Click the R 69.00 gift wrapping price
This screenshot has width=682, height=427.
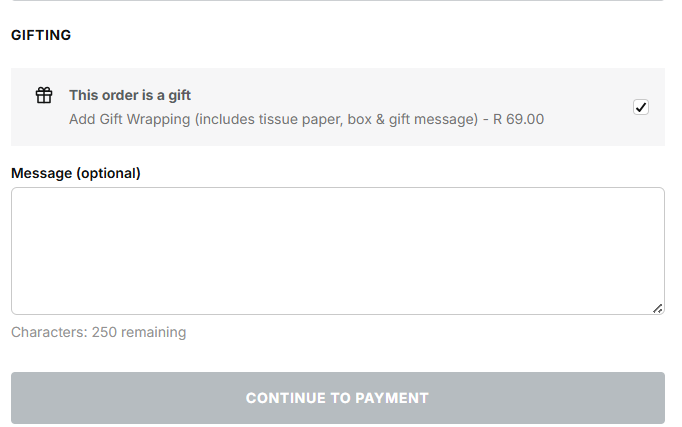518,119
